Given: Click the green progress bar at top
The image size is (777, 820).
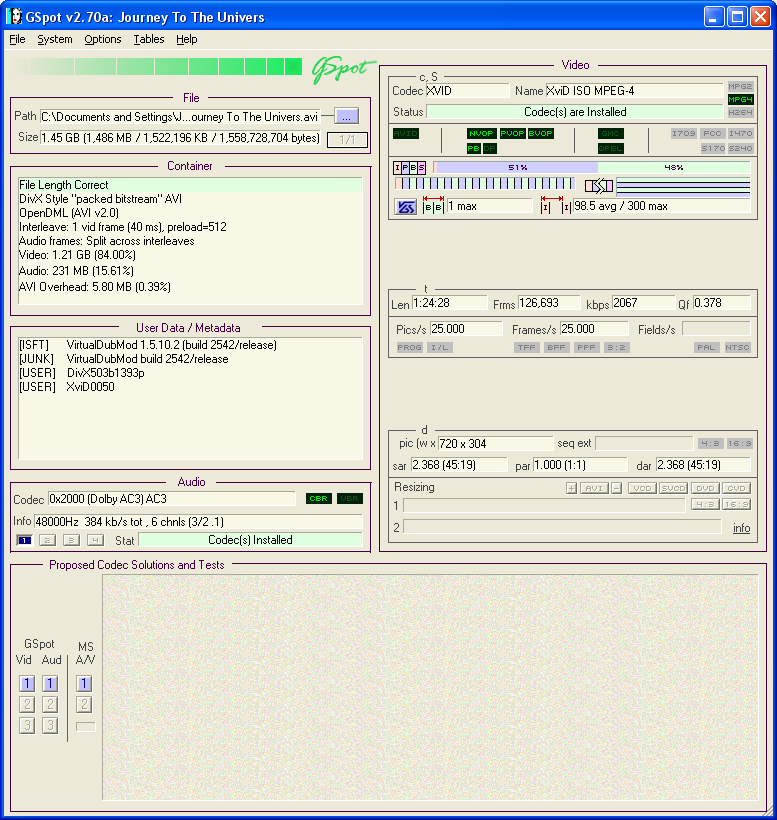Looking at the screenshot, I should point(158,66).
